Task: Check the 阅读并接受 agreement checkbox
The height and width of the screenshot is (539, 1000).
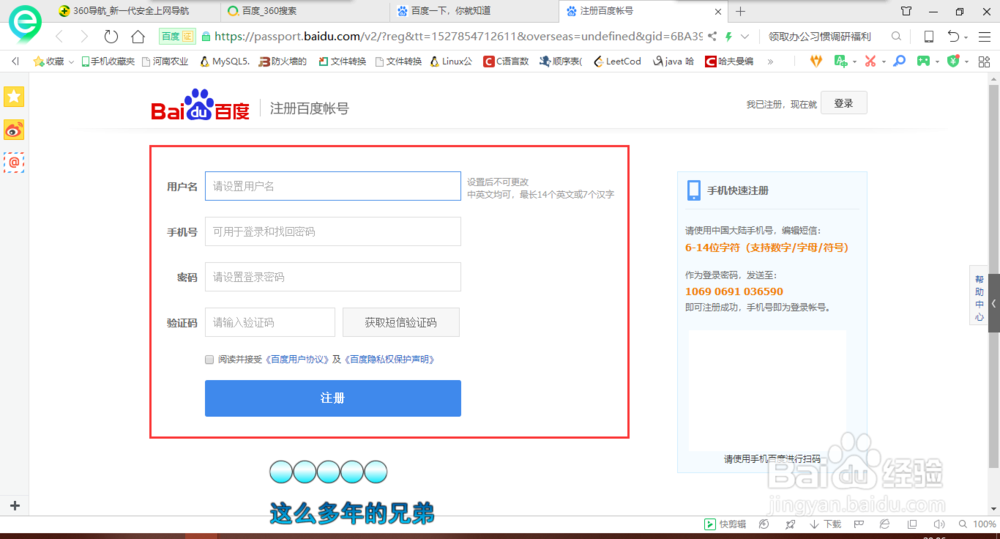Action: pyautogui.click(x=209, y=360)
